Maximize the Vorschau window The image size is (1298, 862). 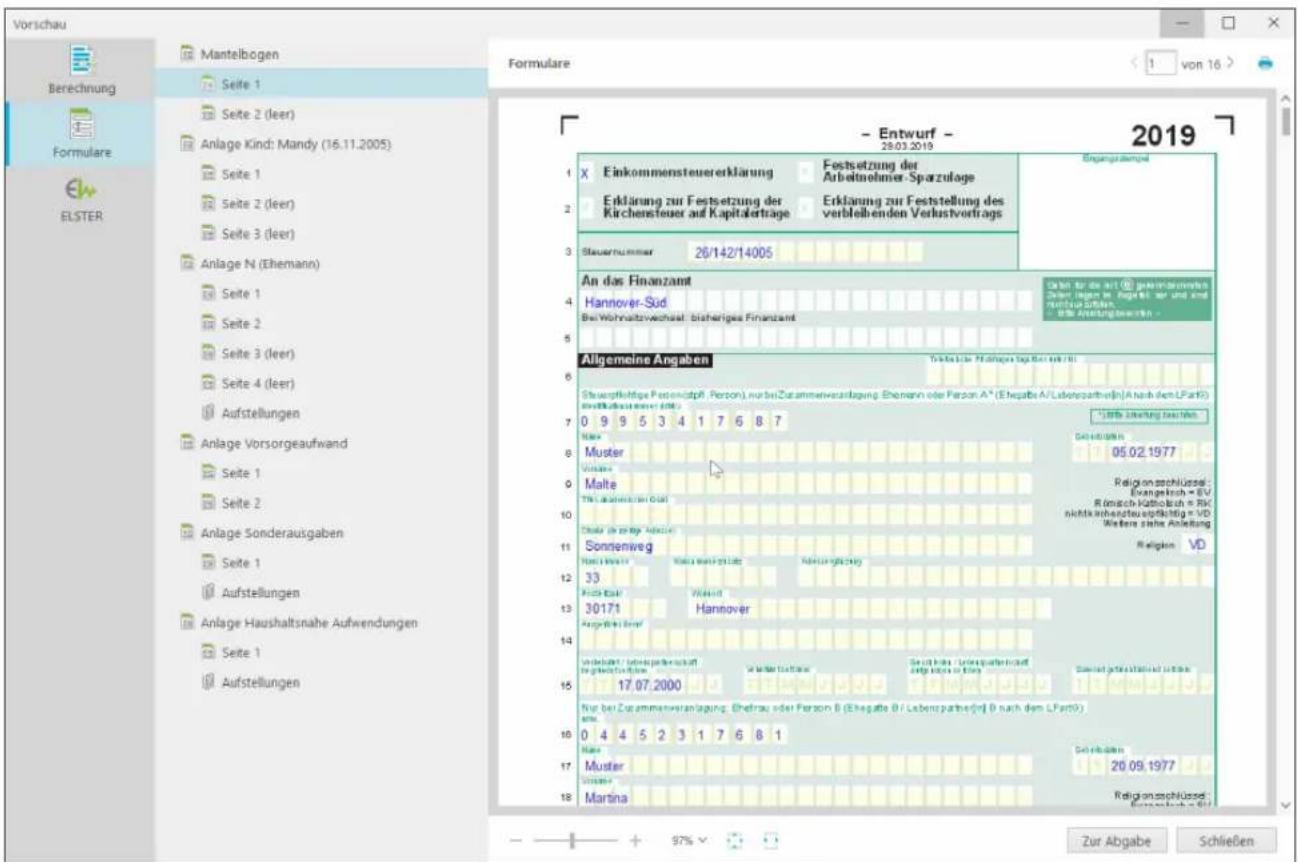(x=1229, y=22)
